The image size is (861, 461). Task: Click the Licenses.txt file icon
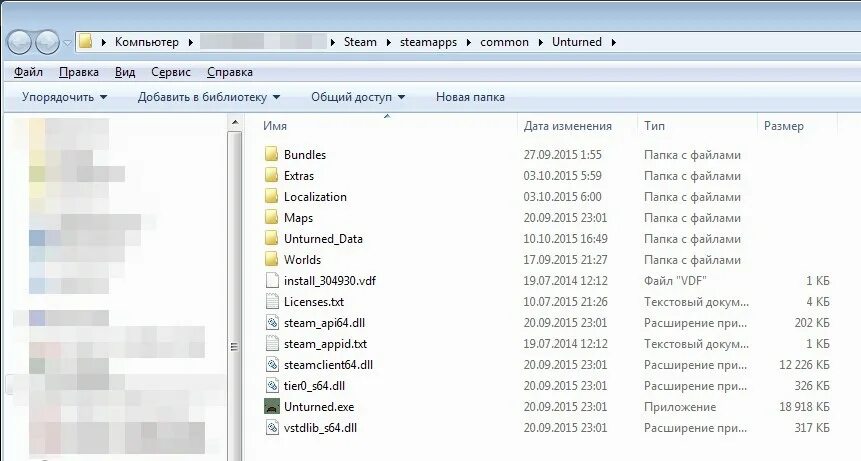tap(272, 301)
